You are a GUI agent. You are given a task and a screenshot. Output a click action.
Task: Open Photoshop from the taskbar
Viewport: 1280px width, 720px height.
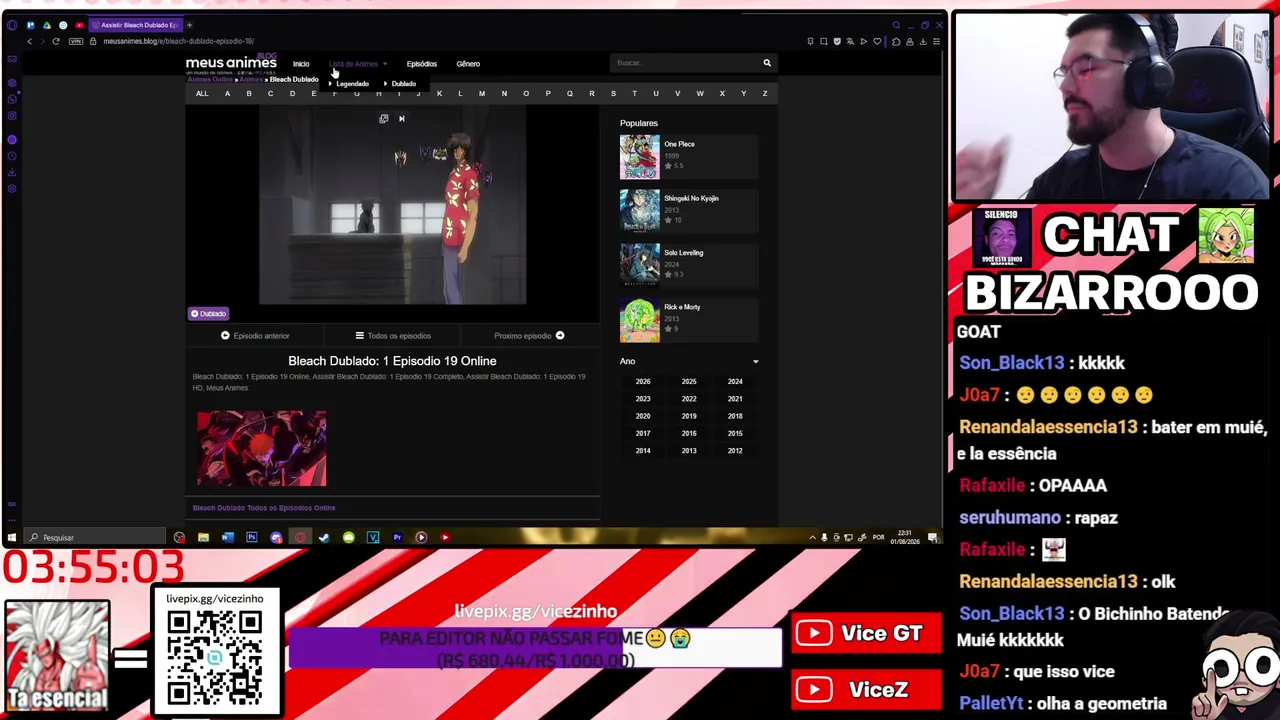click(x=251, y=537)
